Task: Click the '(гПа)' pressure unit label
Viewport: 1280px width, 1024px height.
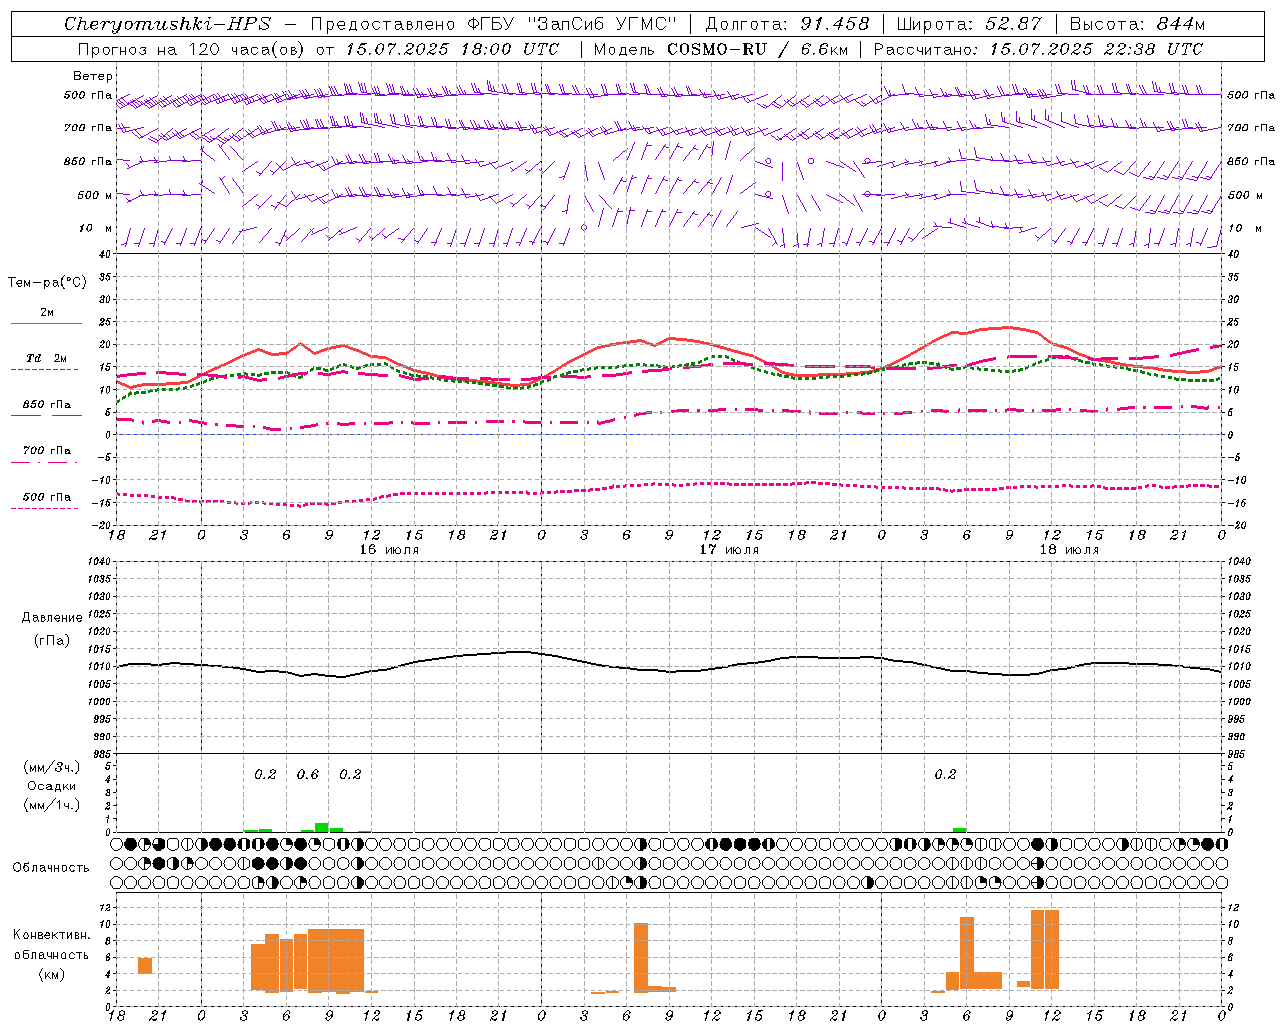Action: point(52,640)
